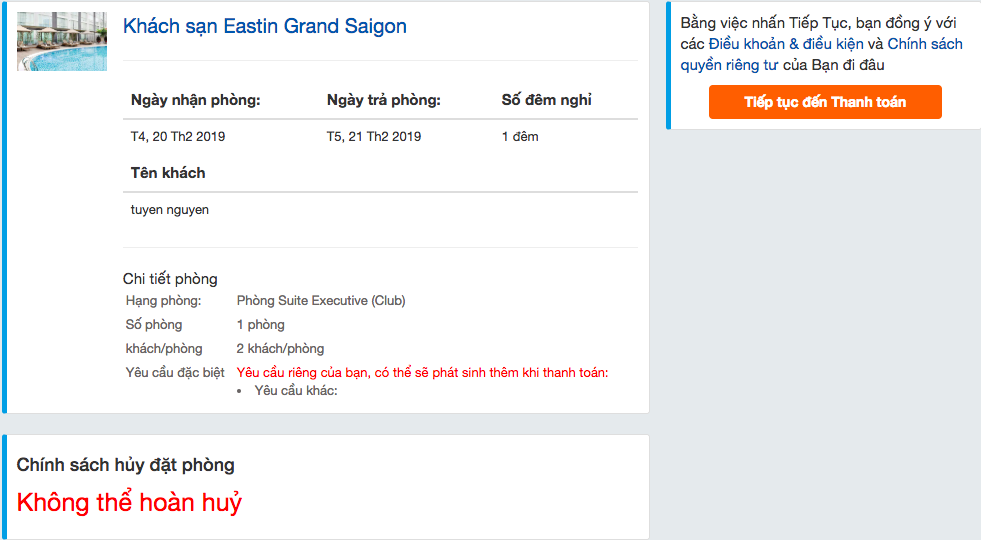Click the Chính sách hủy đặt phòng heading
The width and height of the screenshot is (981, 540).
pyautogui.click(x=126, y=465)
